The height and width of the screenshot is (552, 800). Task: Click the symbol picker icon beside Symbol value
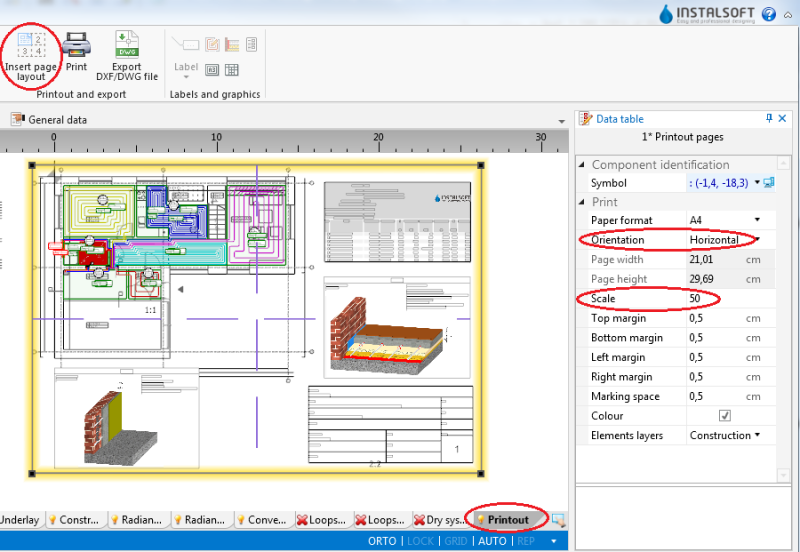(x=769, y=183)
